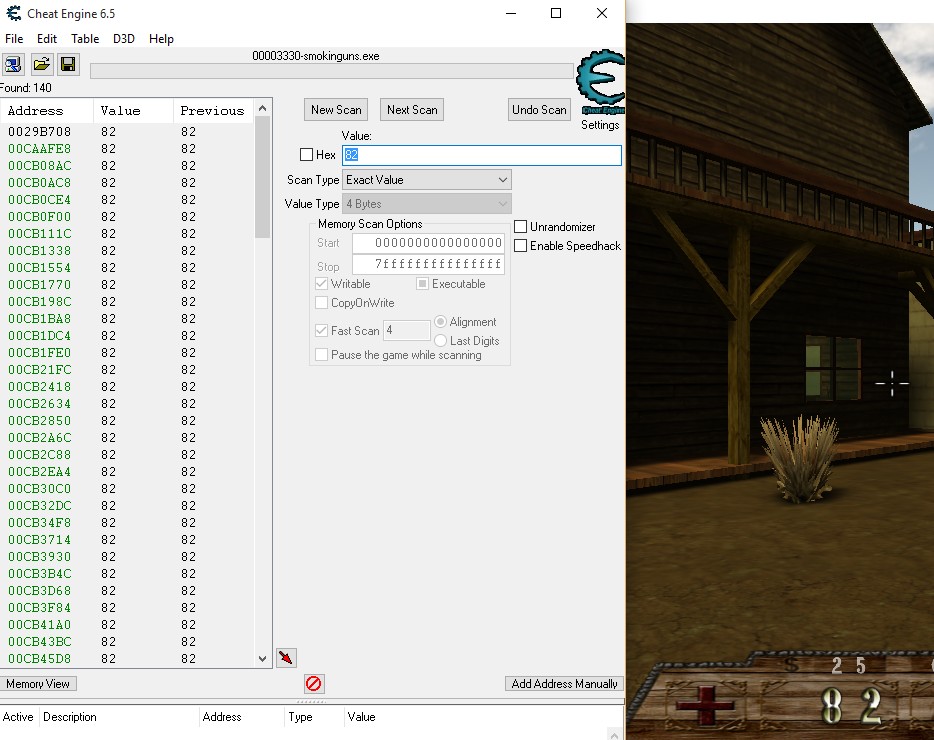Select the Last Digits radio button
The width and height of the screenshot is (934, 740).
click(441, 341)
